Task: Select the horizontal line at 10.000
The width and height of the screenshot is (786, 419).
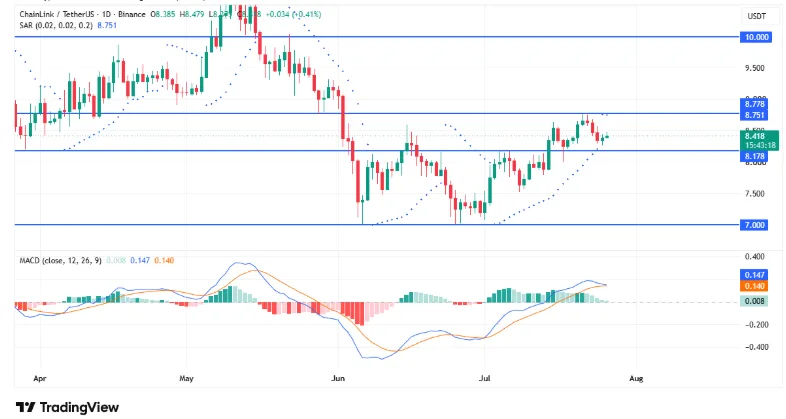Action: (377, 37)
